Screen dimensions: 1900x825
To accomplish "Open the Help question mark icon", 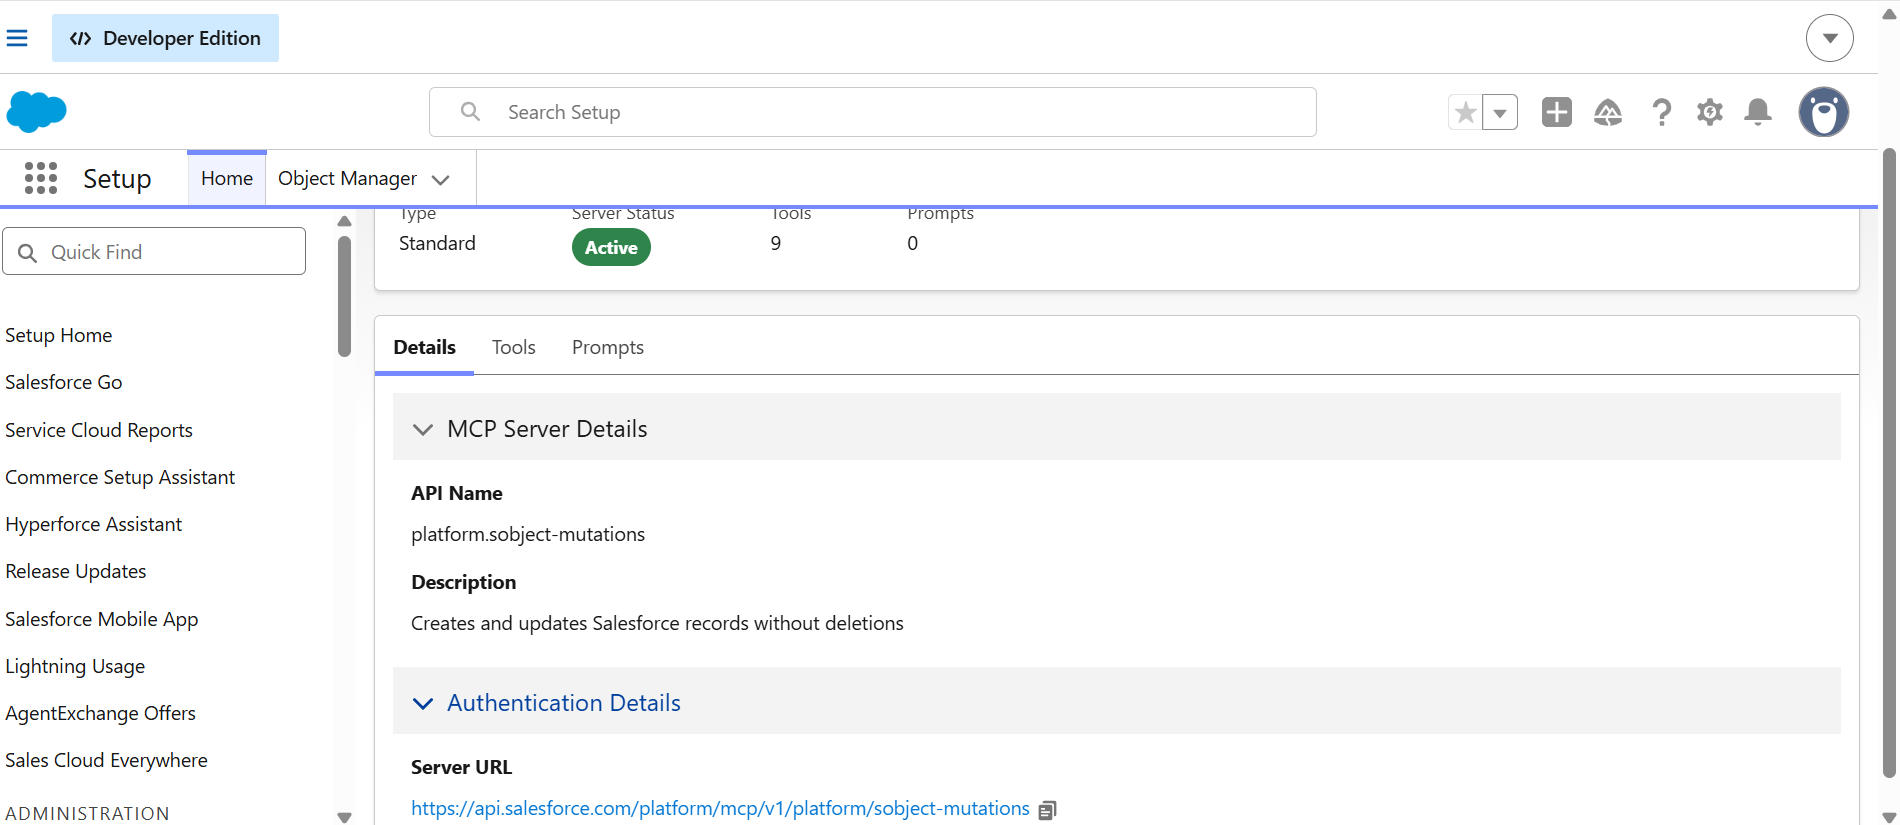I will (1661, 112).
